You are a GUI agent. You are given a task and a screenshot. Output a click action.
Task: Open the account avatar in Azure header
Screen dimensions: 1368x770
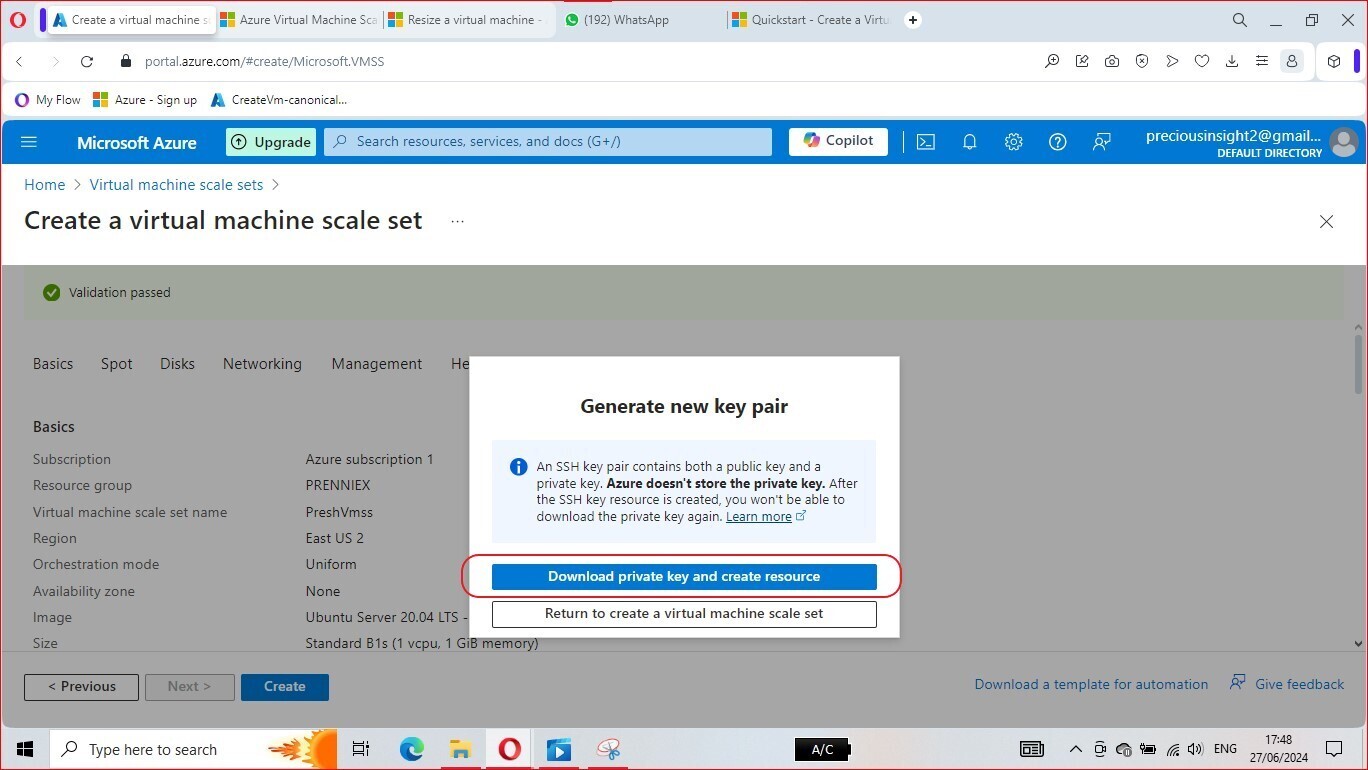[x=1344, y=142]
